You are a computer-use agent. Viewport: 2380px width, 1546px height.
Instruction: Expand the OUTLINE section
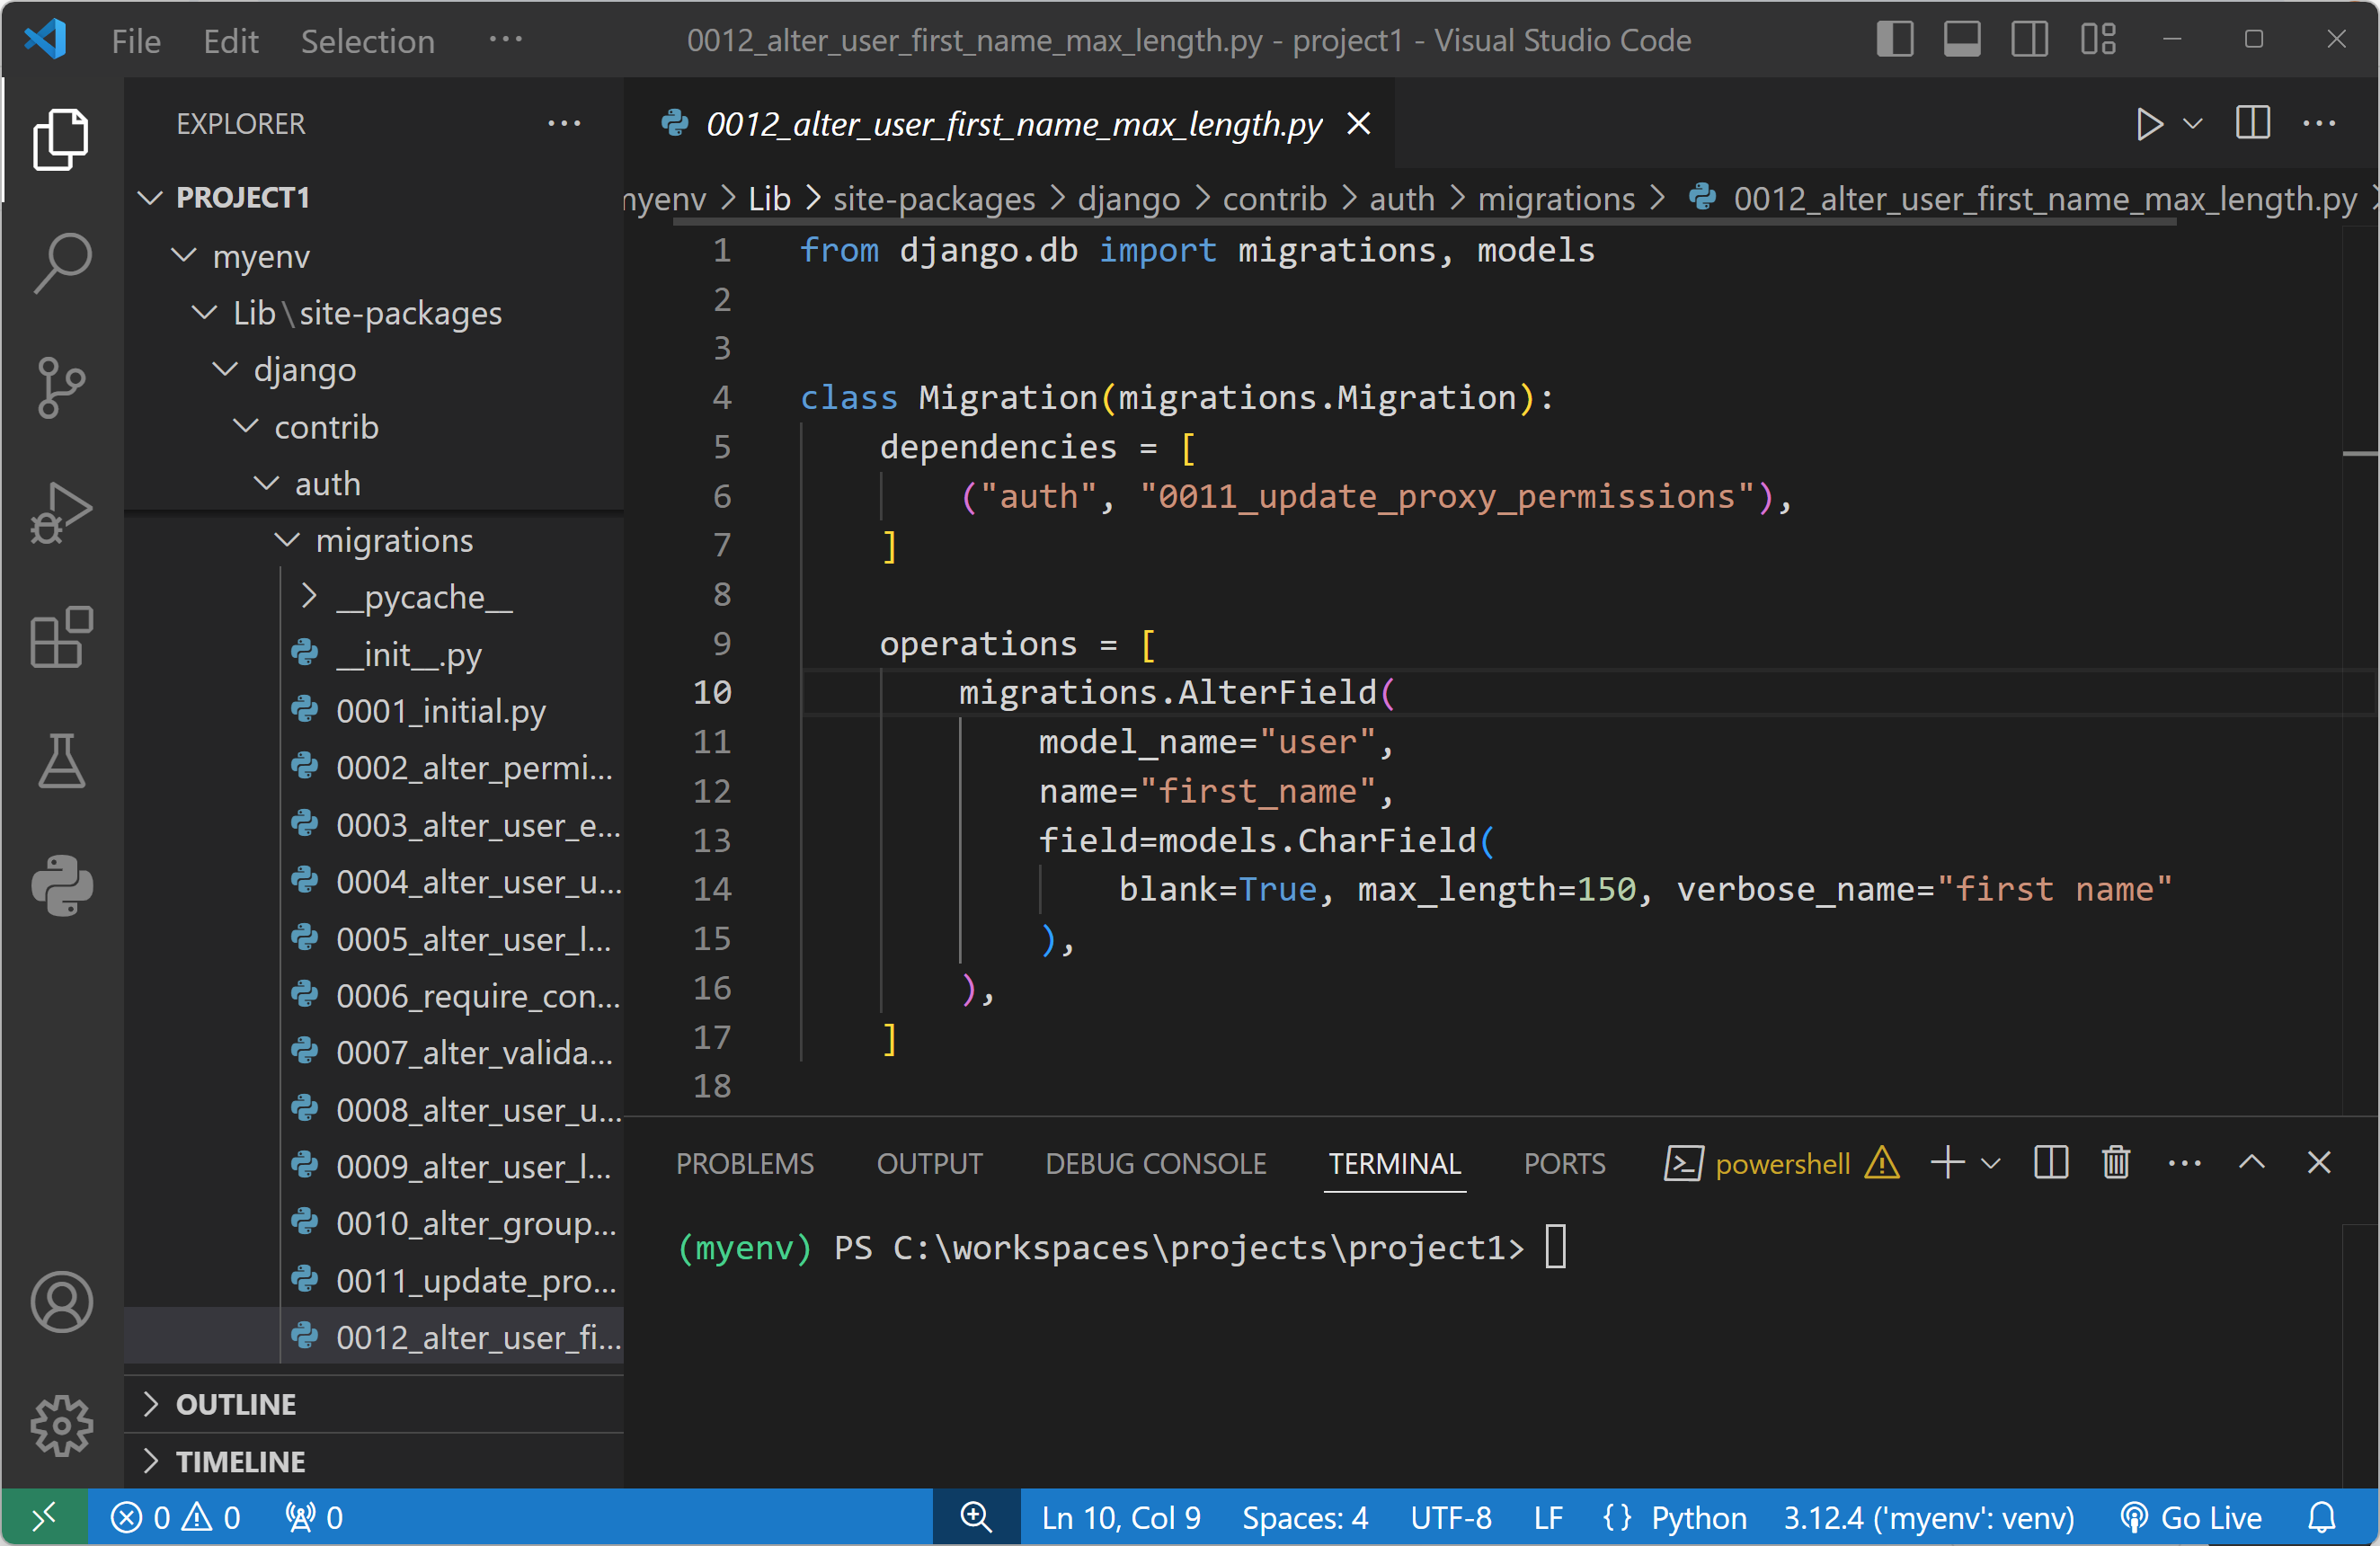tap(236, 1404)
